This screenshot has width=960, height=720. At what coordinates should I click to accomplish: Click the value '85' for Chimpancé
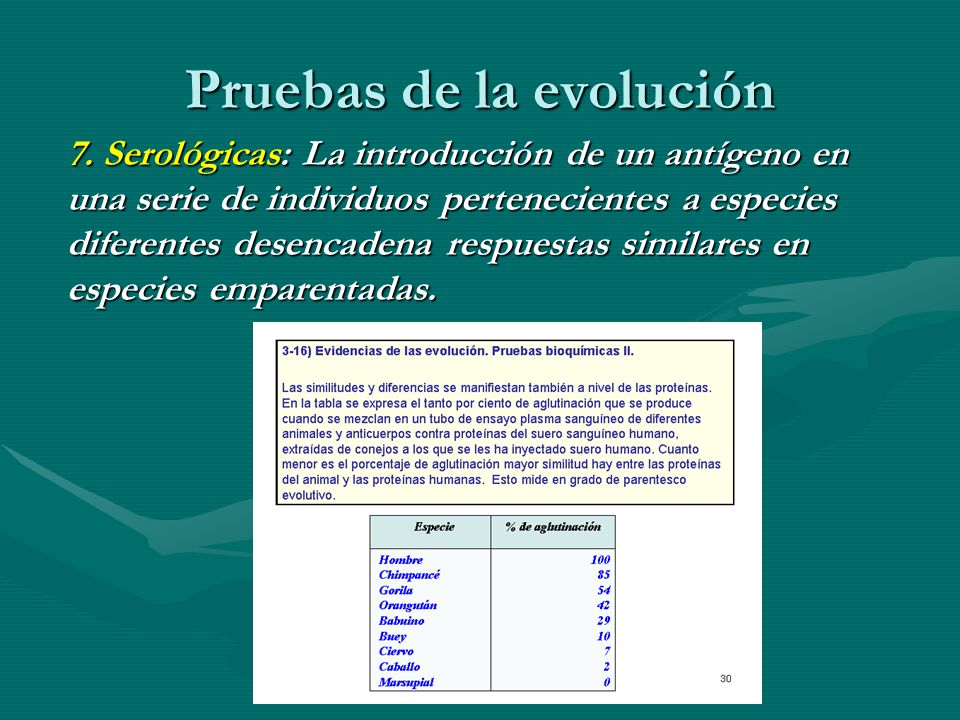(x=604, y=575)
